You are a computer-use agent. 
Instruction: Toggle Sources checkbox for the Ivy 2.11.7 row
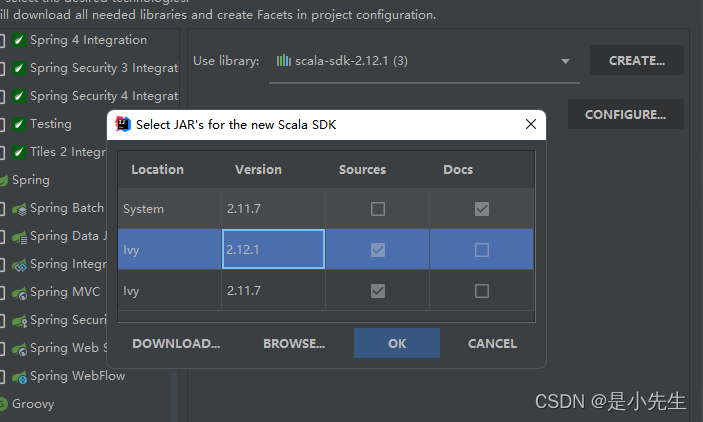378,291
